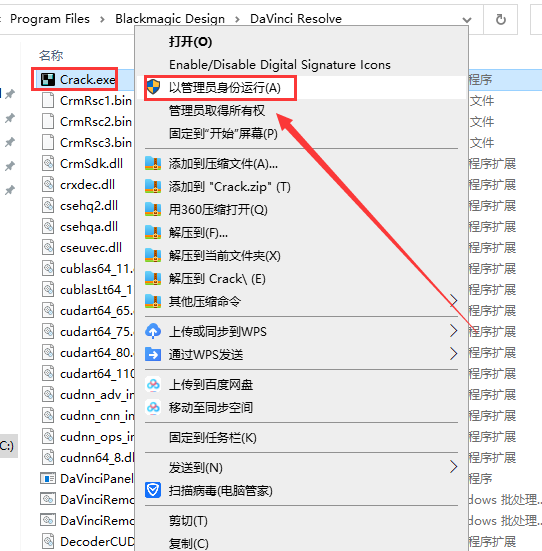Click the Crack.exe file icon
The width and height of the screenshot is (542, 551).
[x=48, y=80]
